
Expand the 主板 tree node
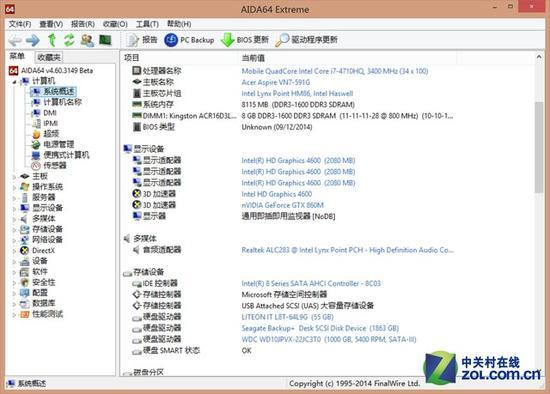click(14, 177)
